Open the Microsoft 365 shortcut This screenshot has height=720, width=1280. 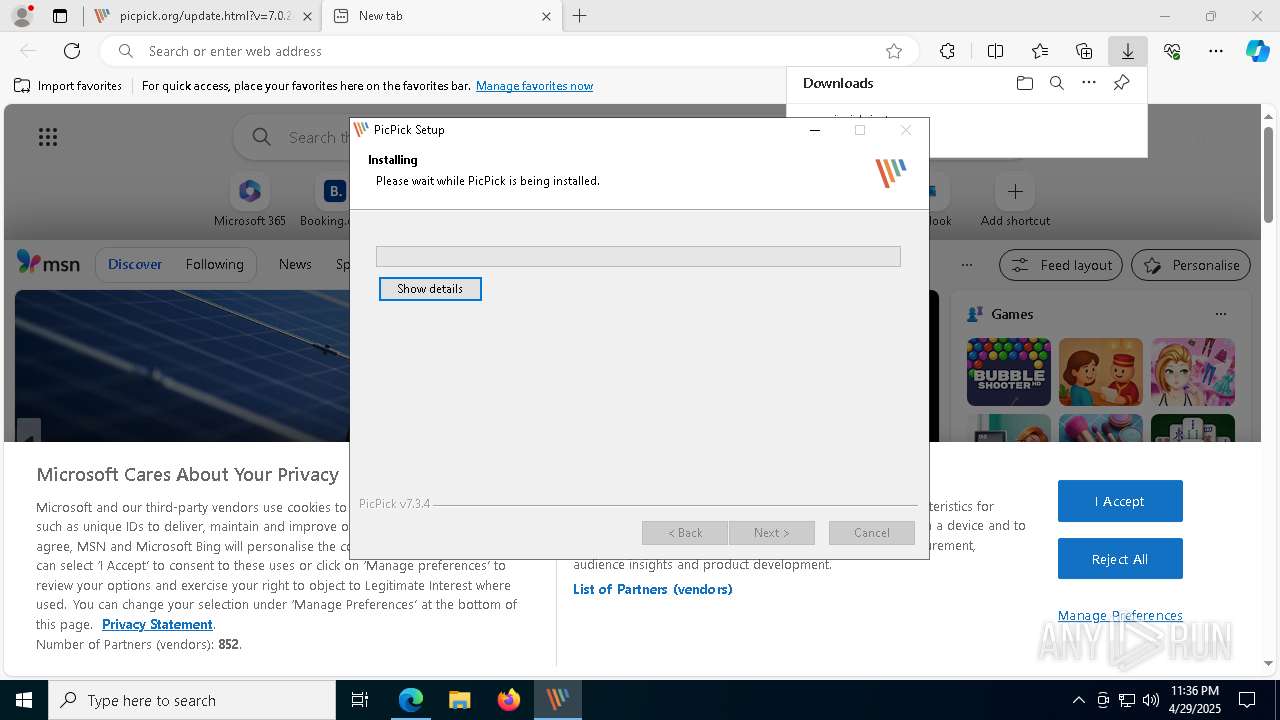point(250,202)
